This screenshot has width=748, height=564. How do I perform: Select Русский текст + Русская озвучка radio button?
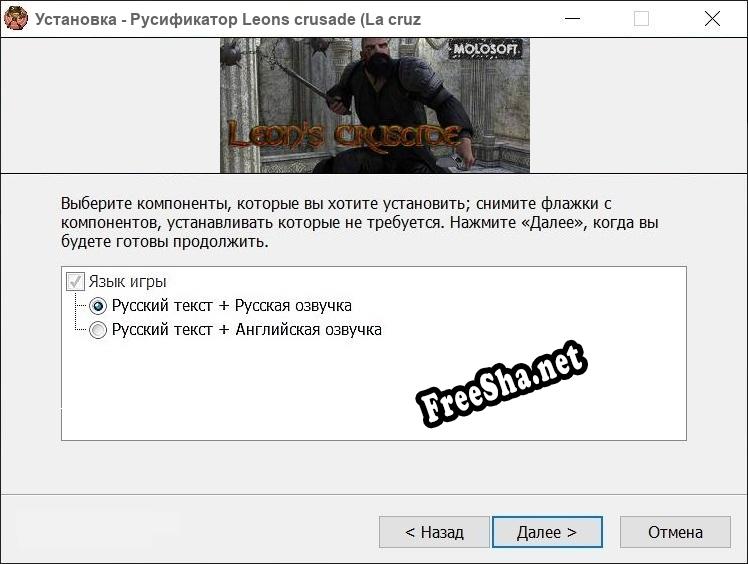(98, 306)
